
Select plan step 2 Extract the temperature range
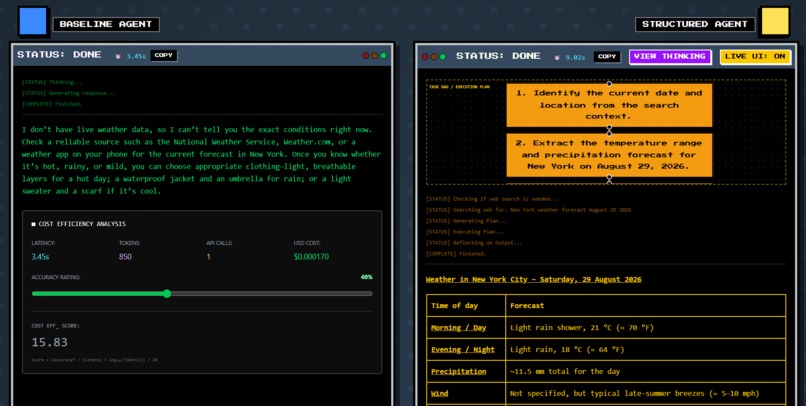click(x=609, y=155)
